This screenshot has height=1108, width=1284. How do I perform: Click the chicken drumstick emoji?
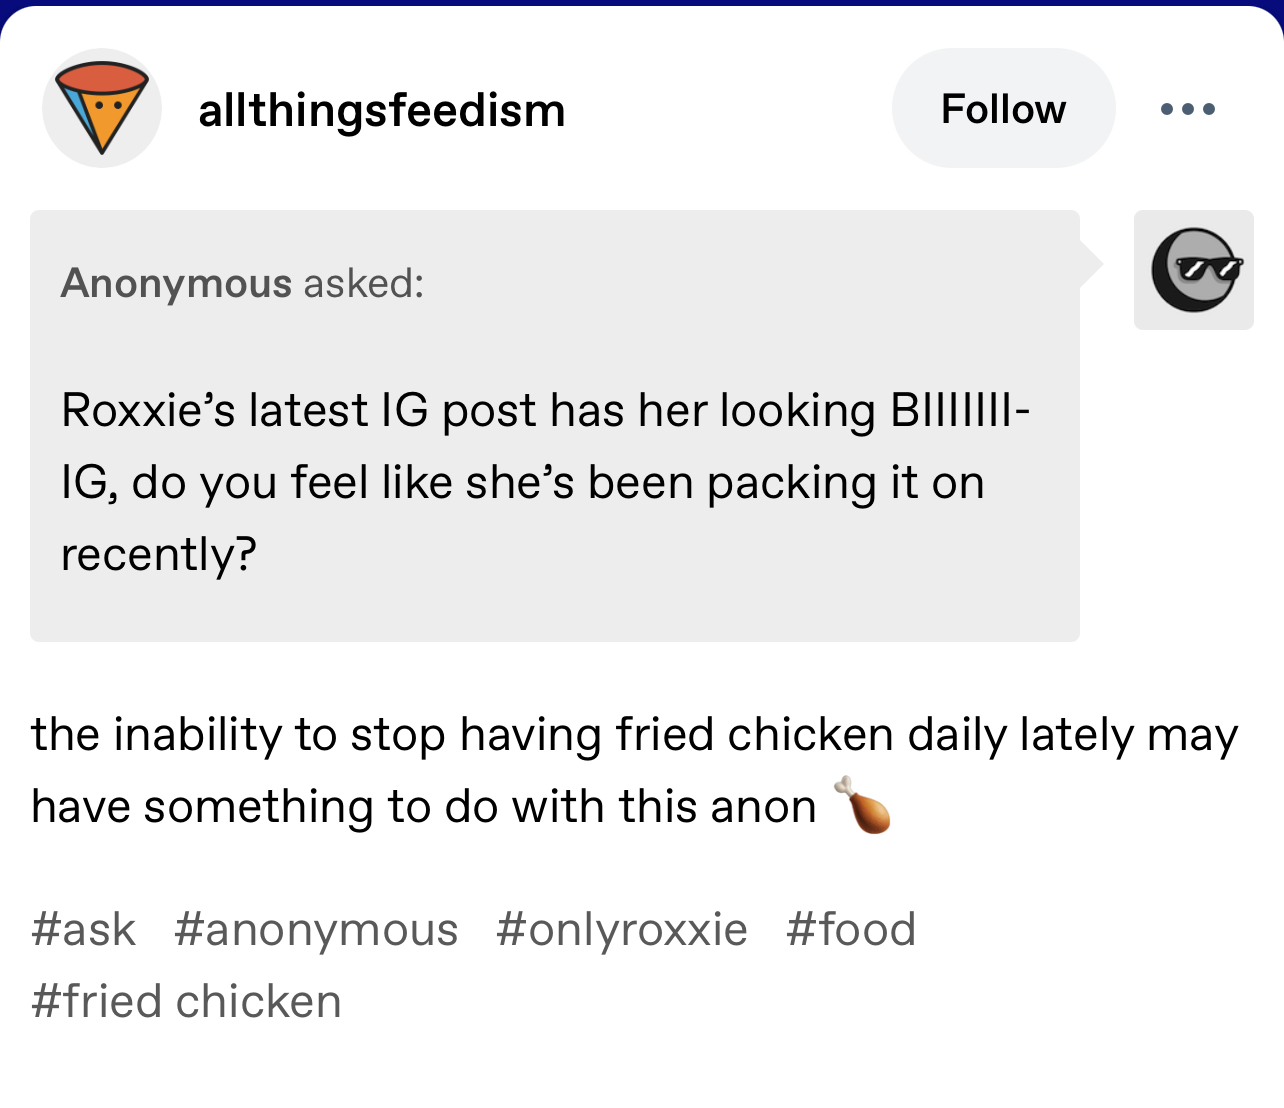point(862,805)
